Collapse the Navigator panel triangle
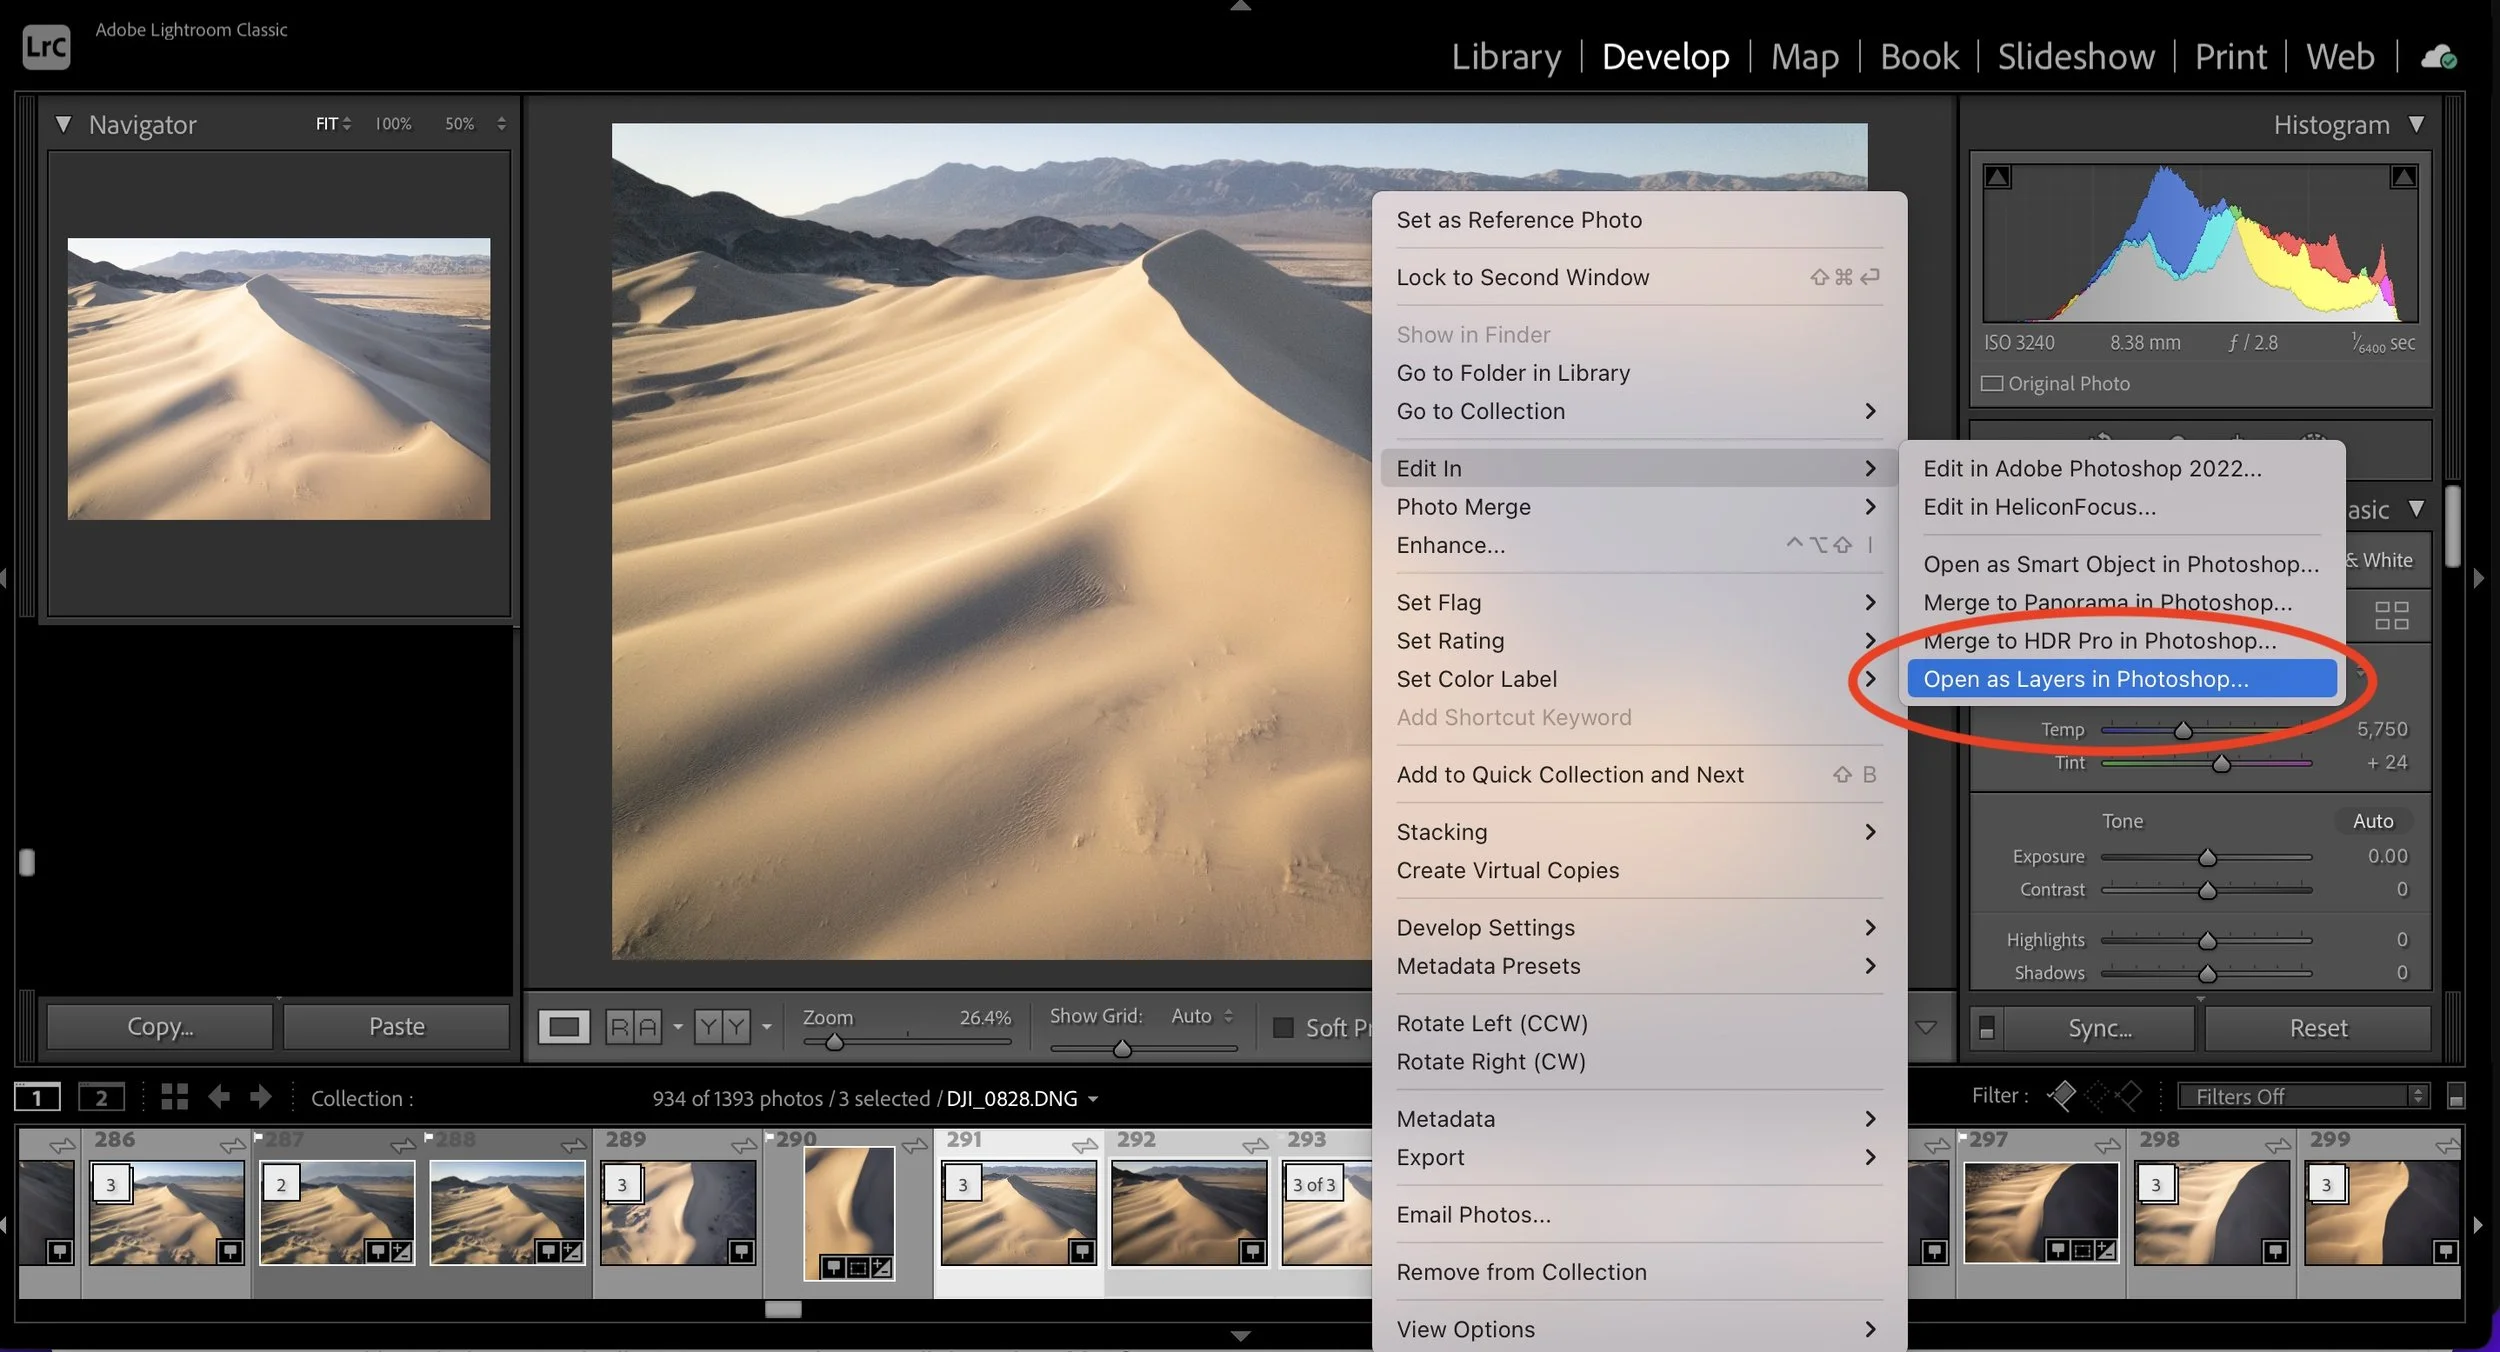 [x=63, y=124]
